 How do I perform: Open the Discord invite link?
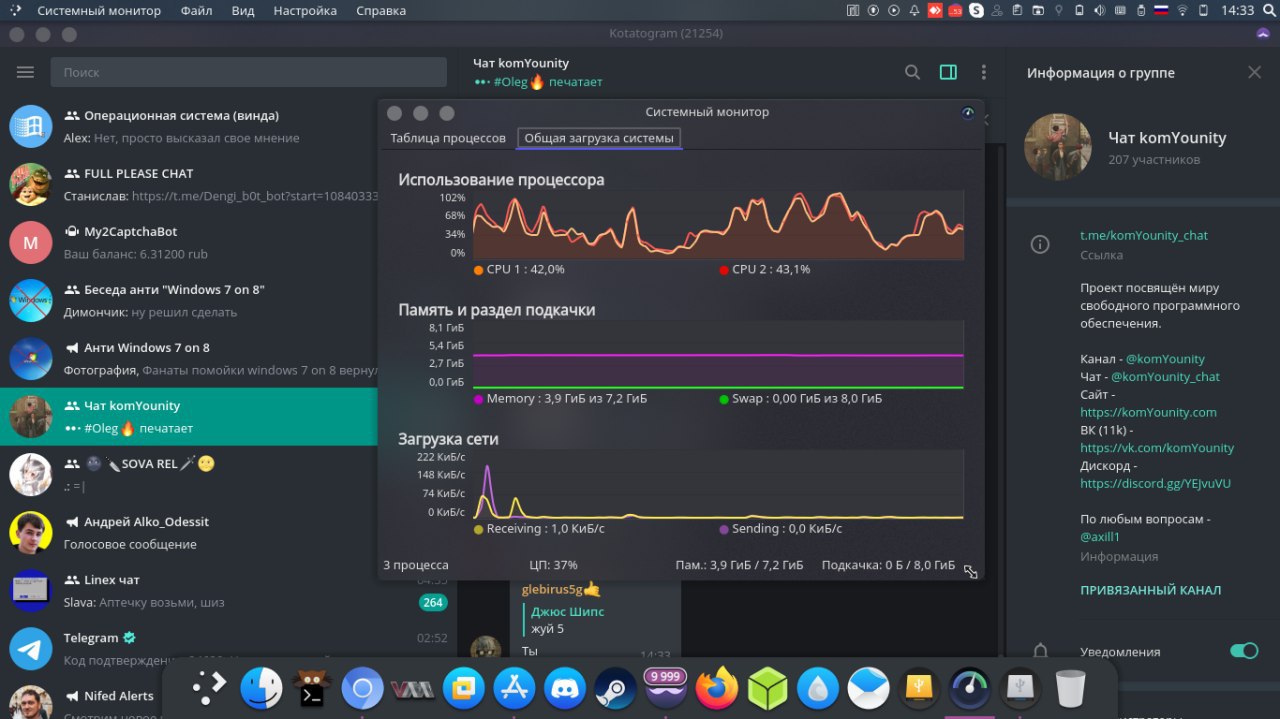[1155, 483]
